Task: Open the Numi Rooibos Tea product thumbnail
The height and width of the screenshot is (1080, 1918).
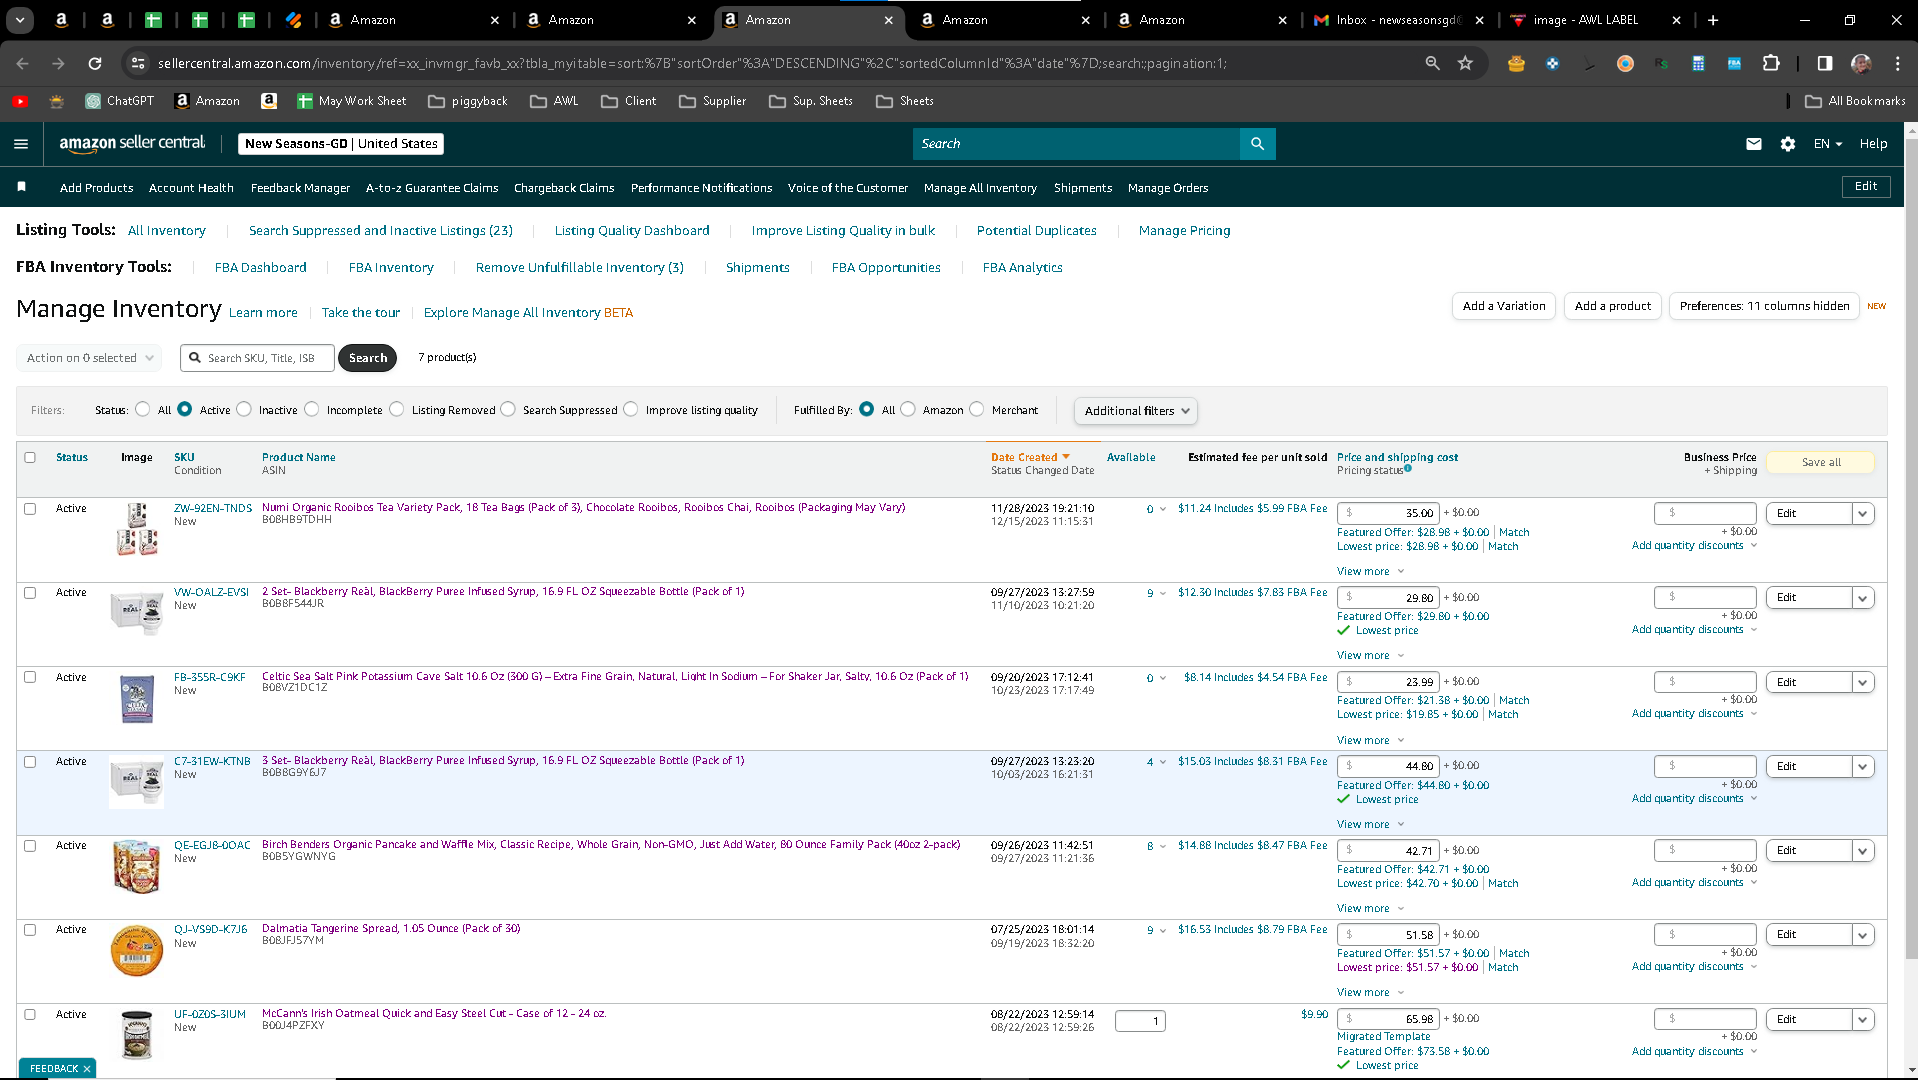Action: pos(137,530)
